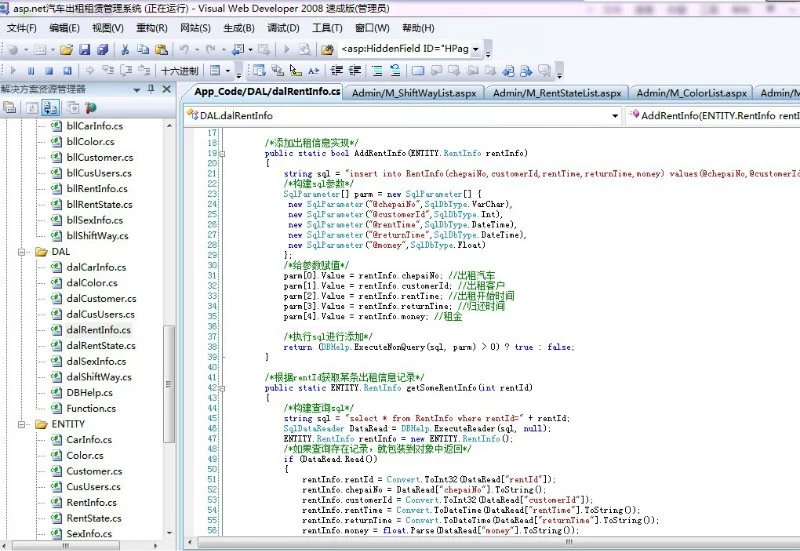This screenshot has width=800, height=551.
Task: Click the Display Object Member List icon
Action: [259, 70]
